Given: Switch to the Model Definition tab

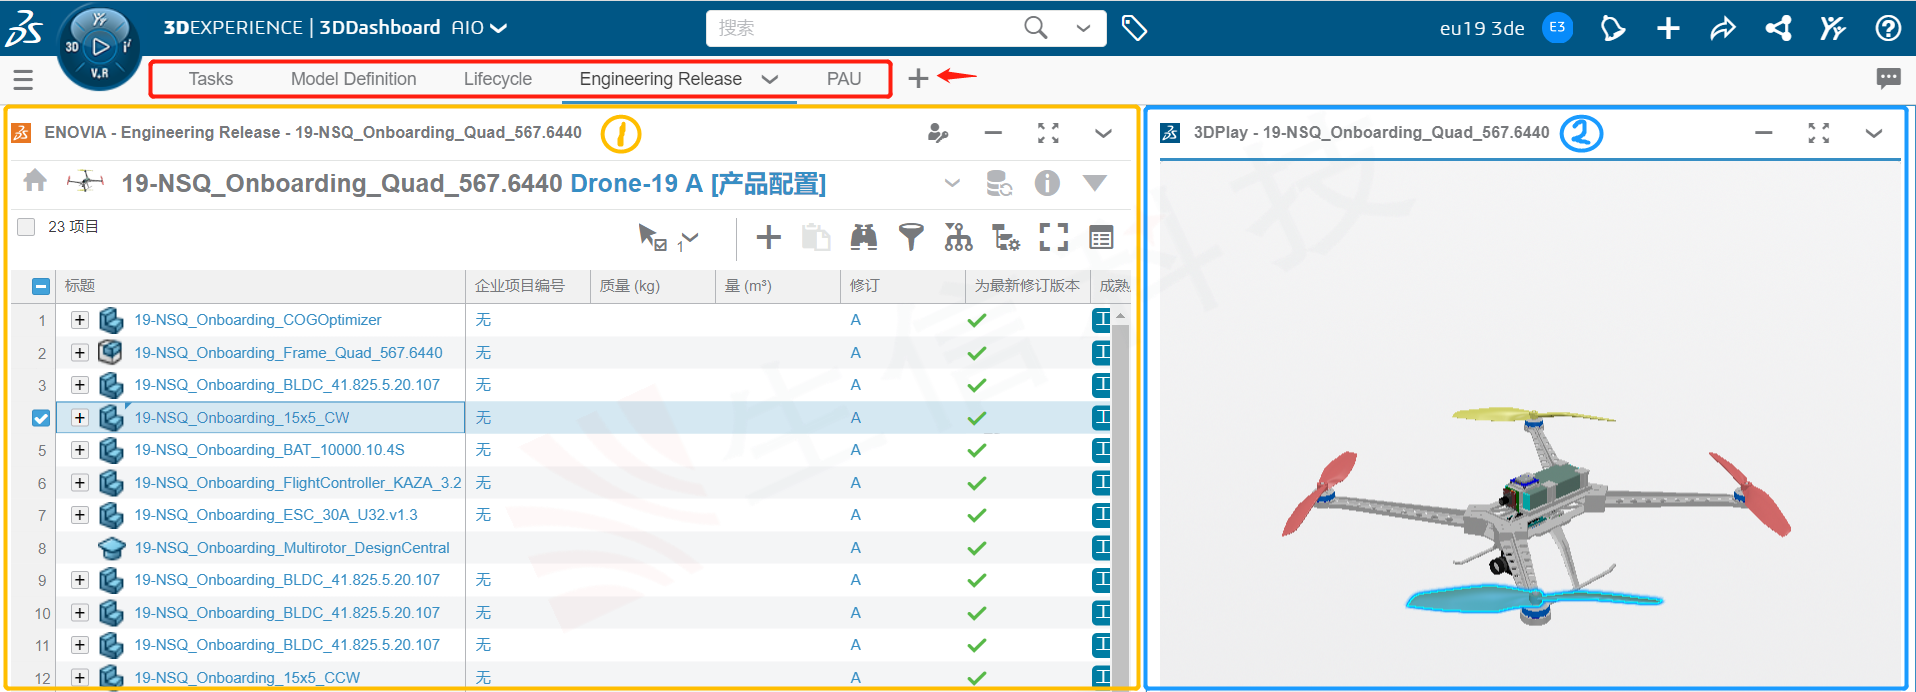Looking at the screenshot, I should click(x=353, y=79).
